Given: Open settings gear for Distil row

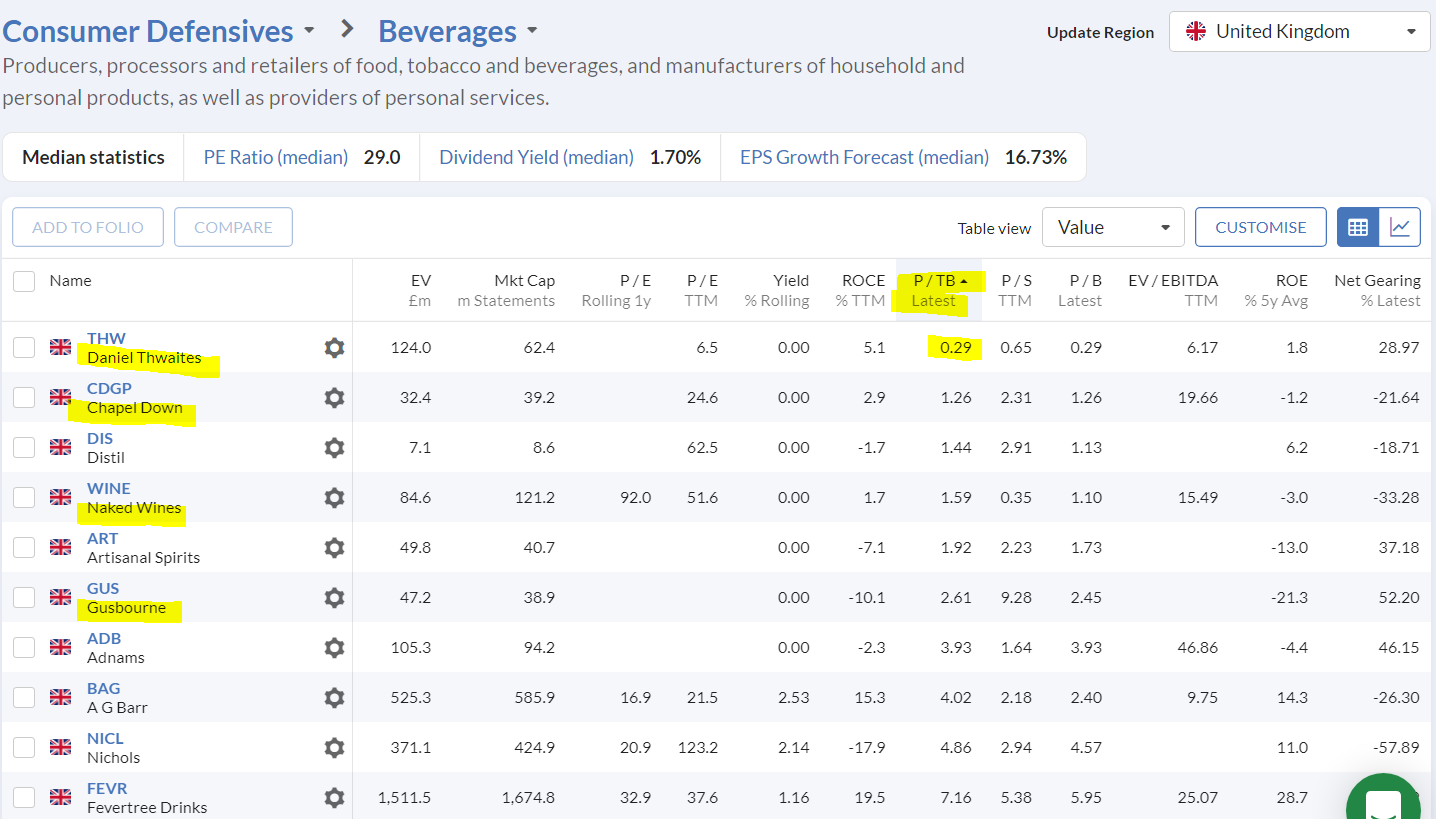Looking at the screenshot, I should (334, 448).
